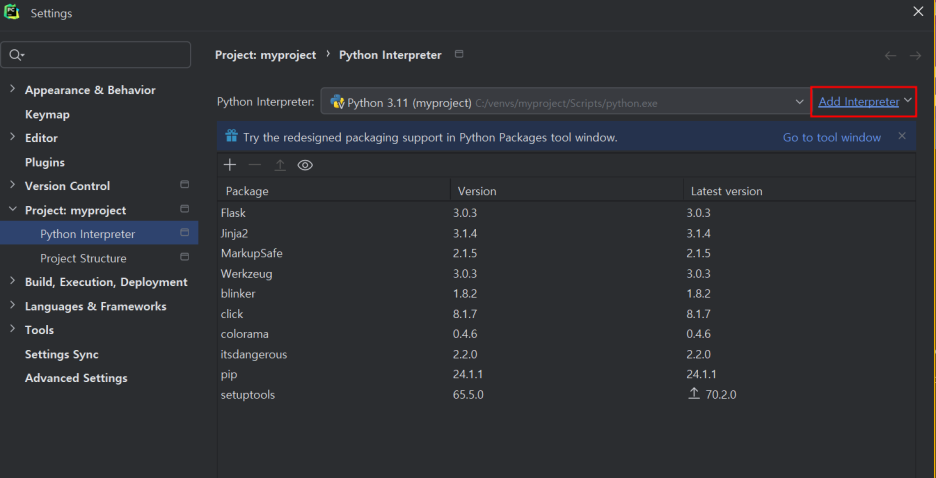
Task: Click itsdangerous version 2.2.0 in Version column
Action: coord(465,354)
